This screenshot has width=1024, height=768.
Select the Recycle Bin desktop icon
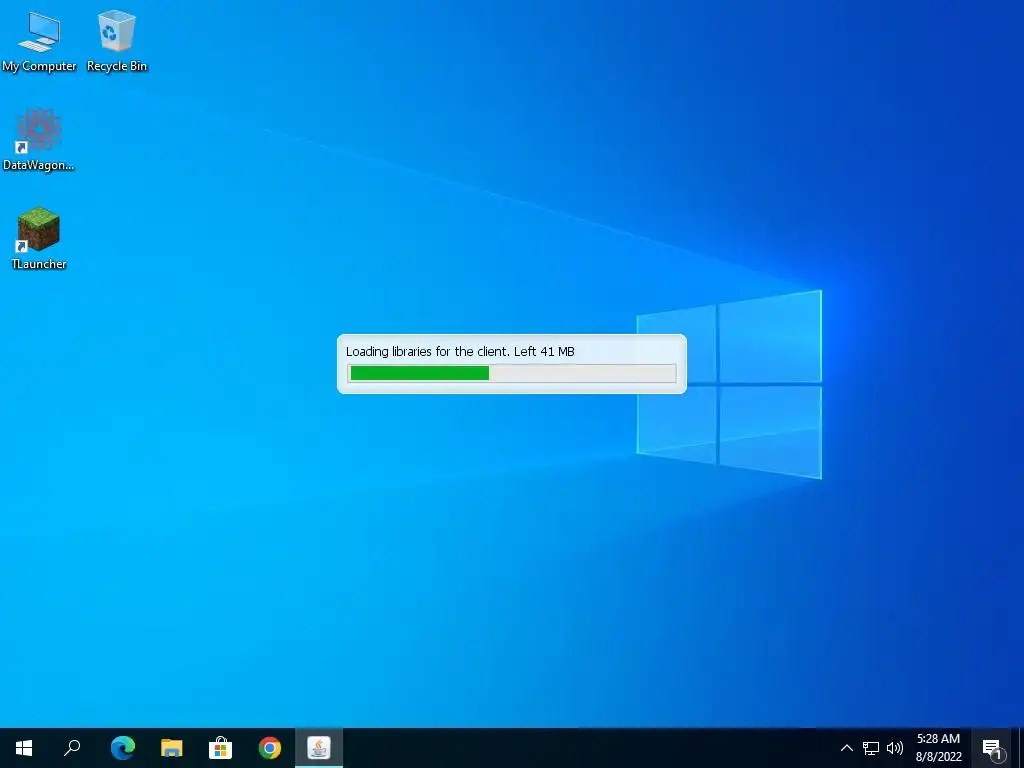[117, 40]
